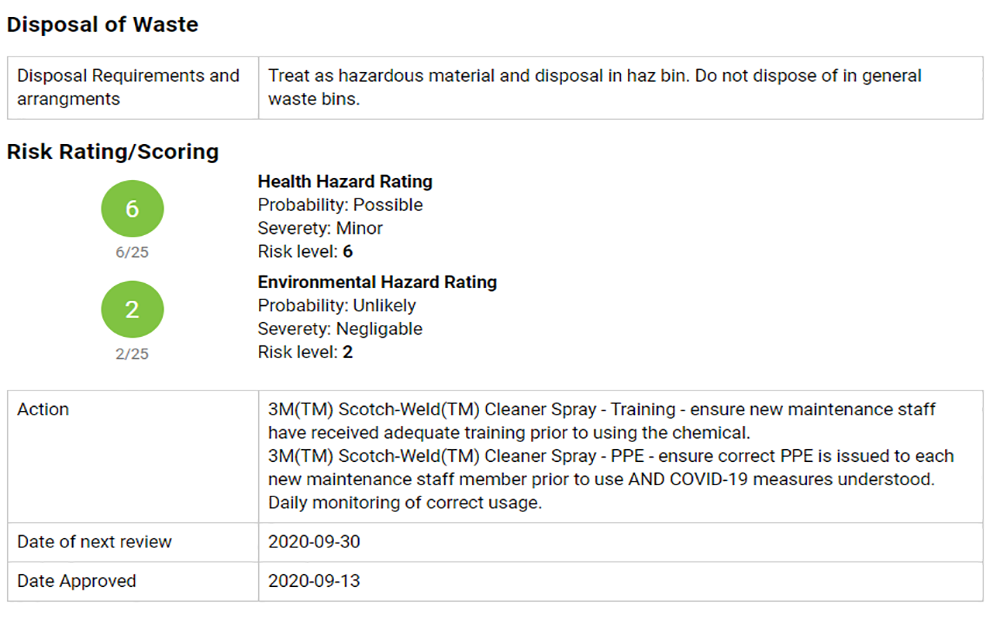
Task: Click the Risk level: 2 text
Action: tap(305, 352)
